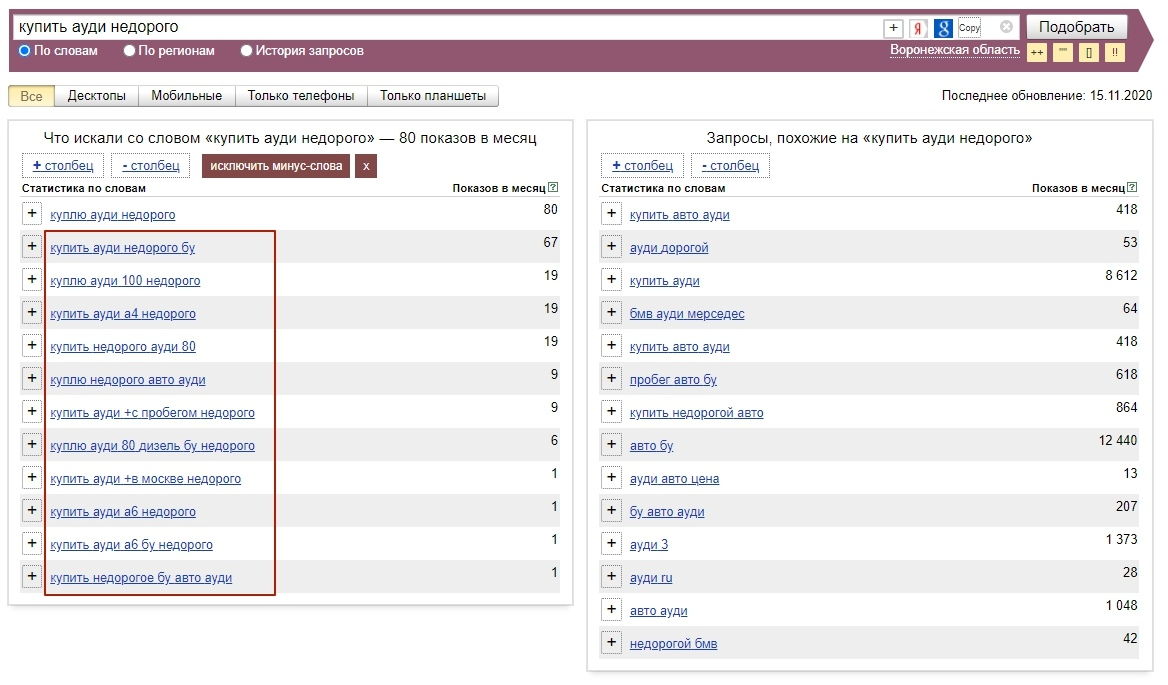Screen dimensions: 1168x685
Task: Click "- столбец" in the left panel
Action: tap(151, 165)
